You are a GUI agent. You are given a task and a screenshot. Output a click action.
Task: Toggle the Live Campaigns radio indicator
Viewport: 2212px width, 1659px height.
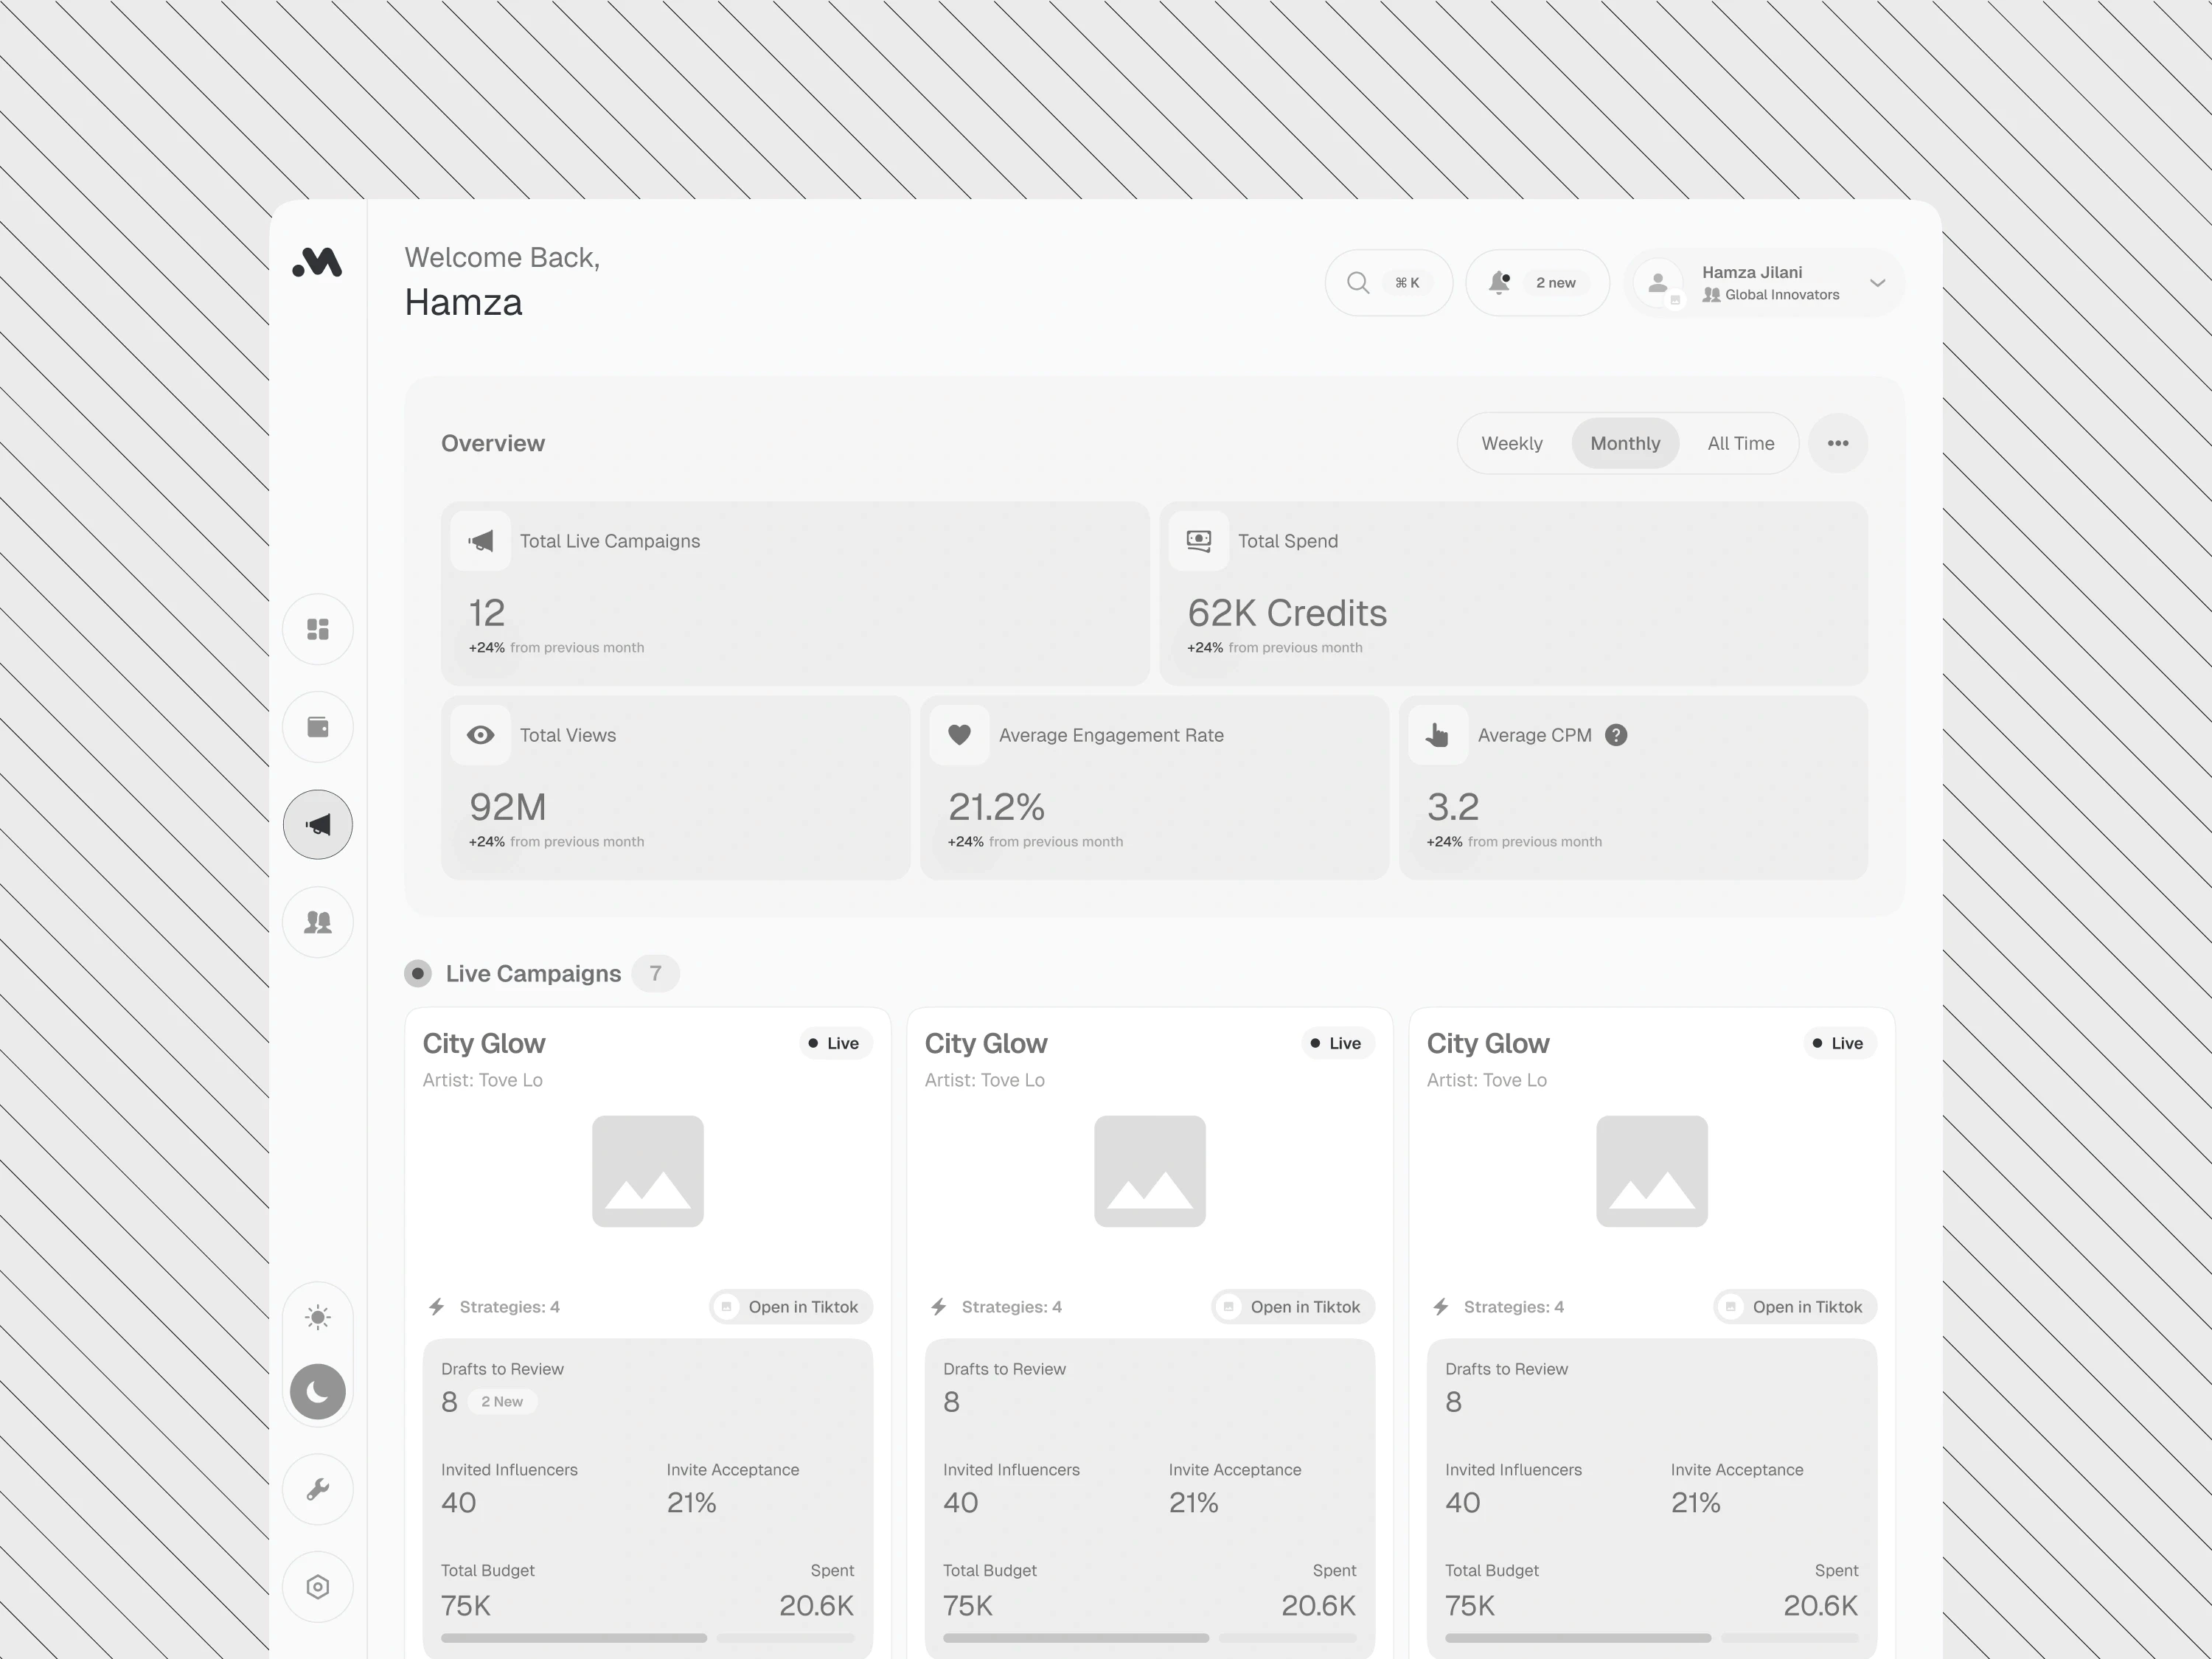(x=418, y=973)
